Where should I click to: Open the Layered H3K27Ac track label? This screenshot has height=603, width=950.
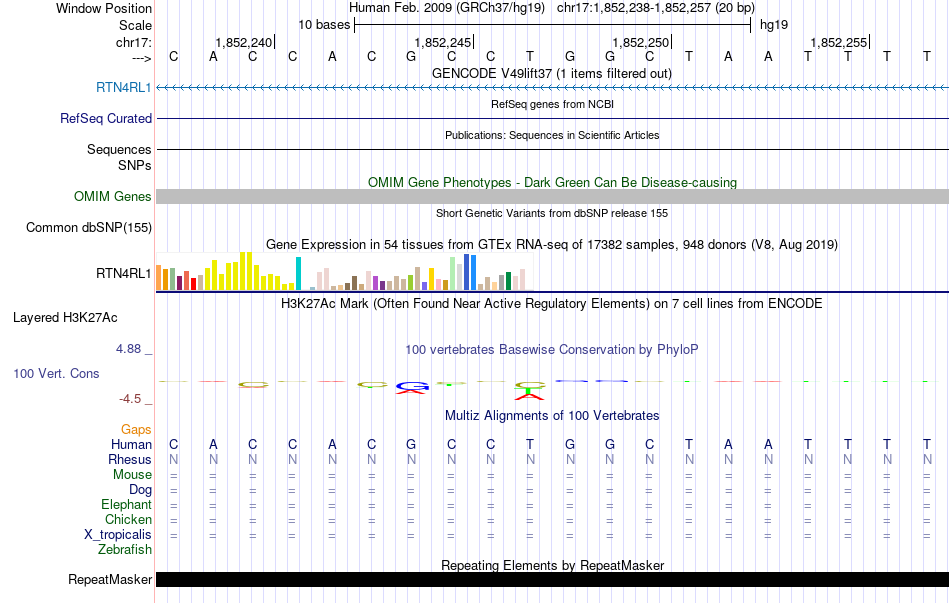[65, 319]
